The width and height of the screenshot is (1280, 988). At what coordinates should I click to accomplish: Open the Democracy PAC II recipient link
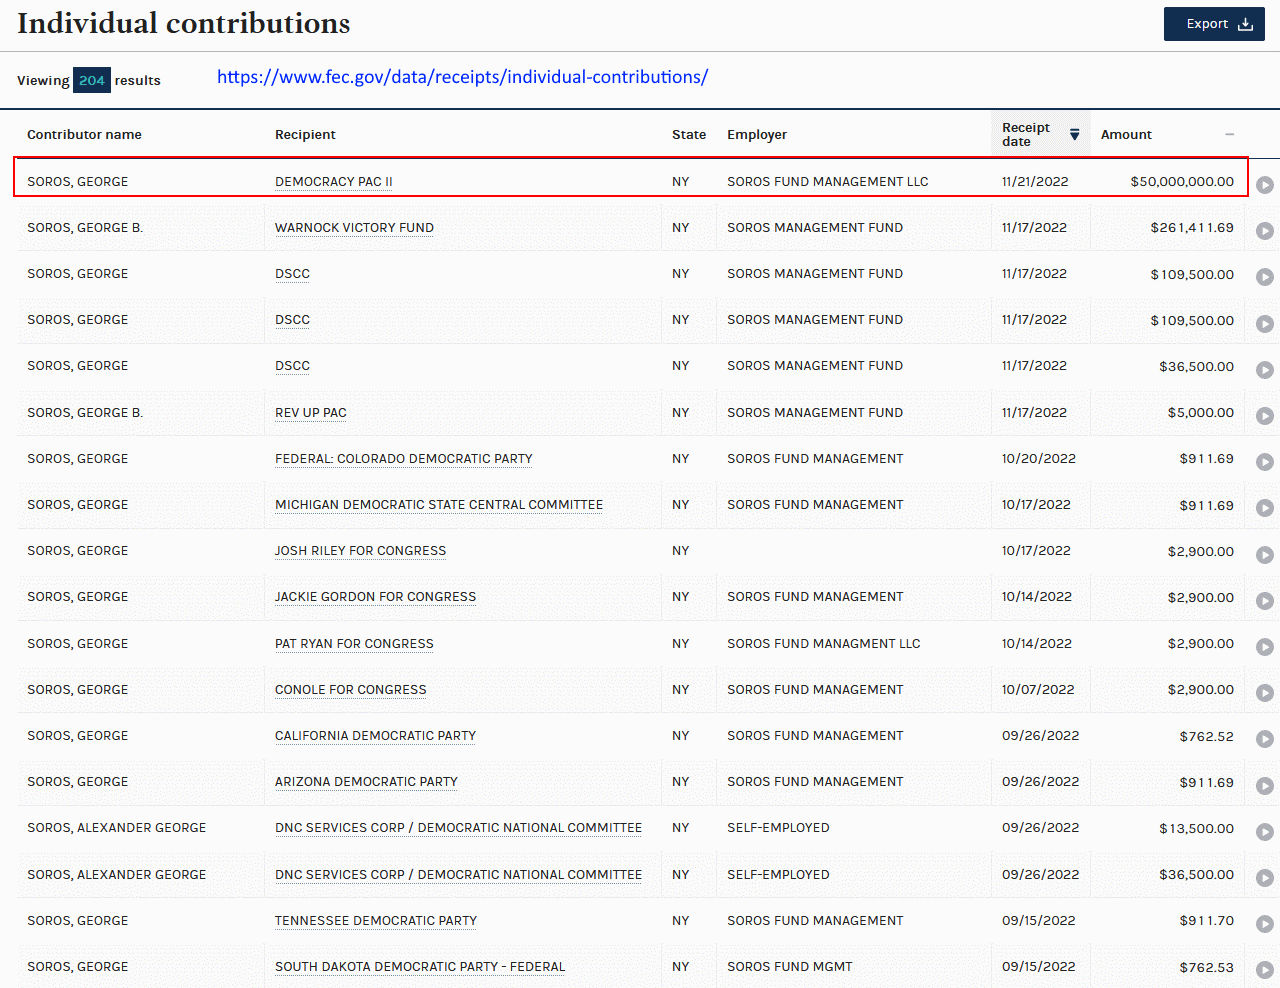(334, 182)
